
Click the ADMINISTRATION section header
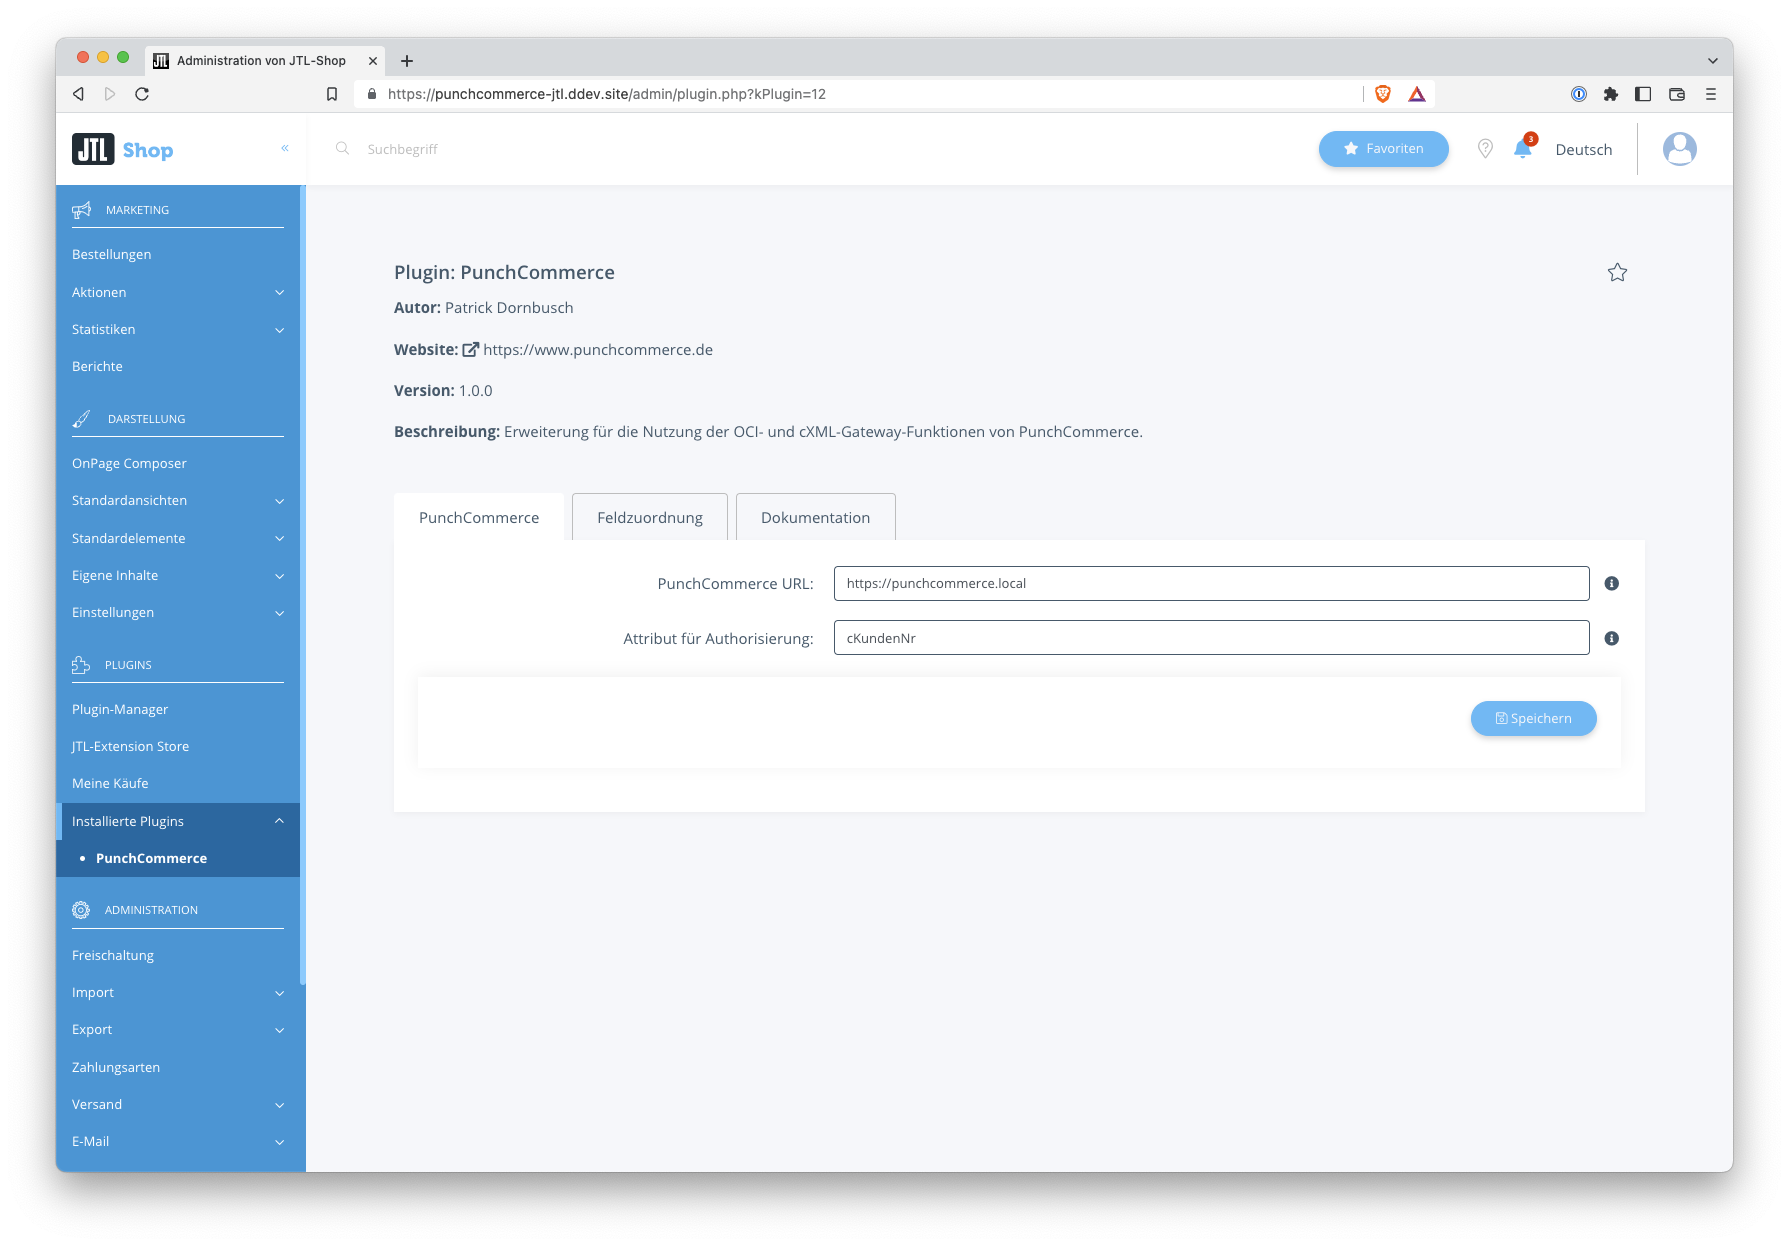151,910
